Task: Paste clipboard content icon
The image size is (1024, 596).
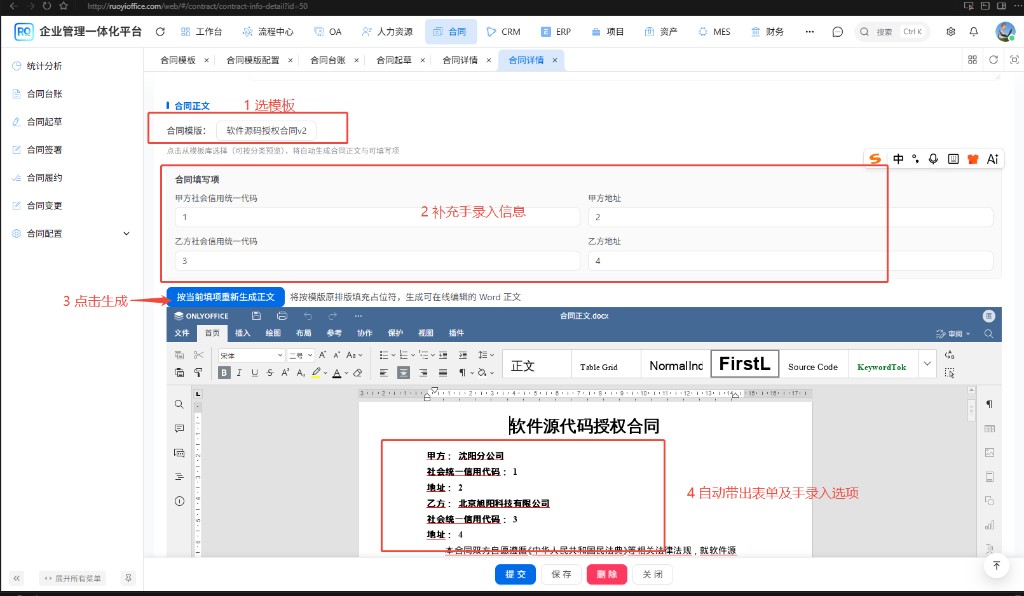Action: point(180,372)
